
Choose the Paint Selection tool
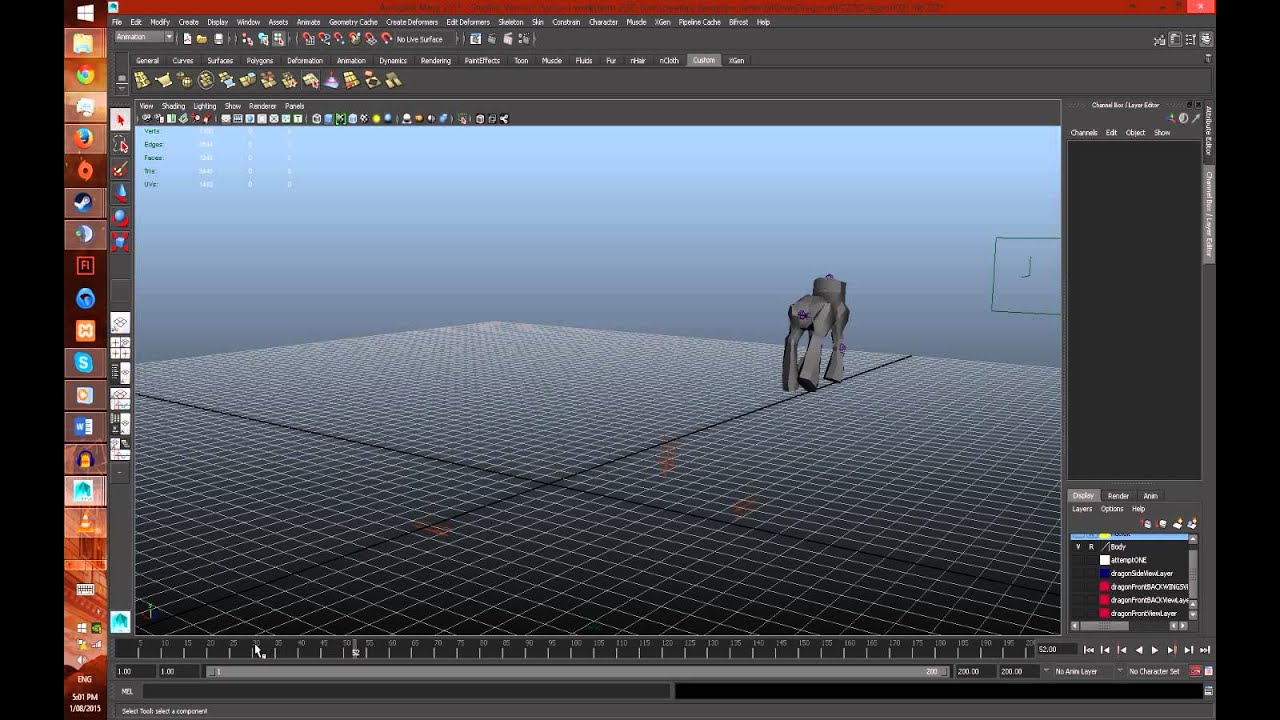120,169
